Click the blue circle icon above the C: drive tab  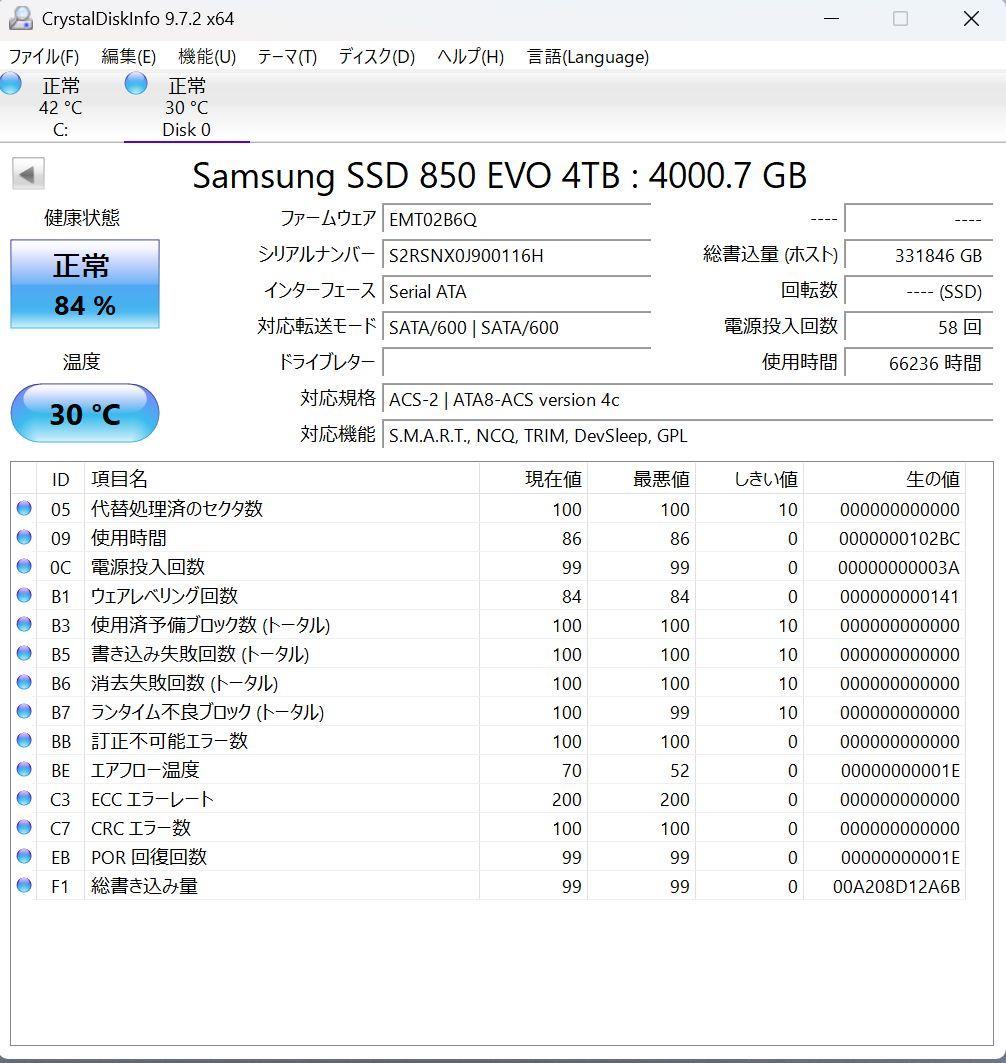[10, 85]
